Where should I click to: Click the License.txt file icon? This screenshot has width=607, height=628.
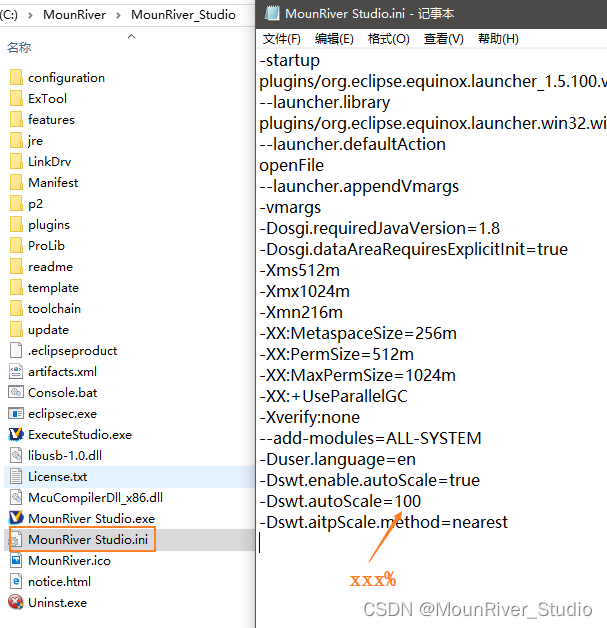click(x=16, y=476)
